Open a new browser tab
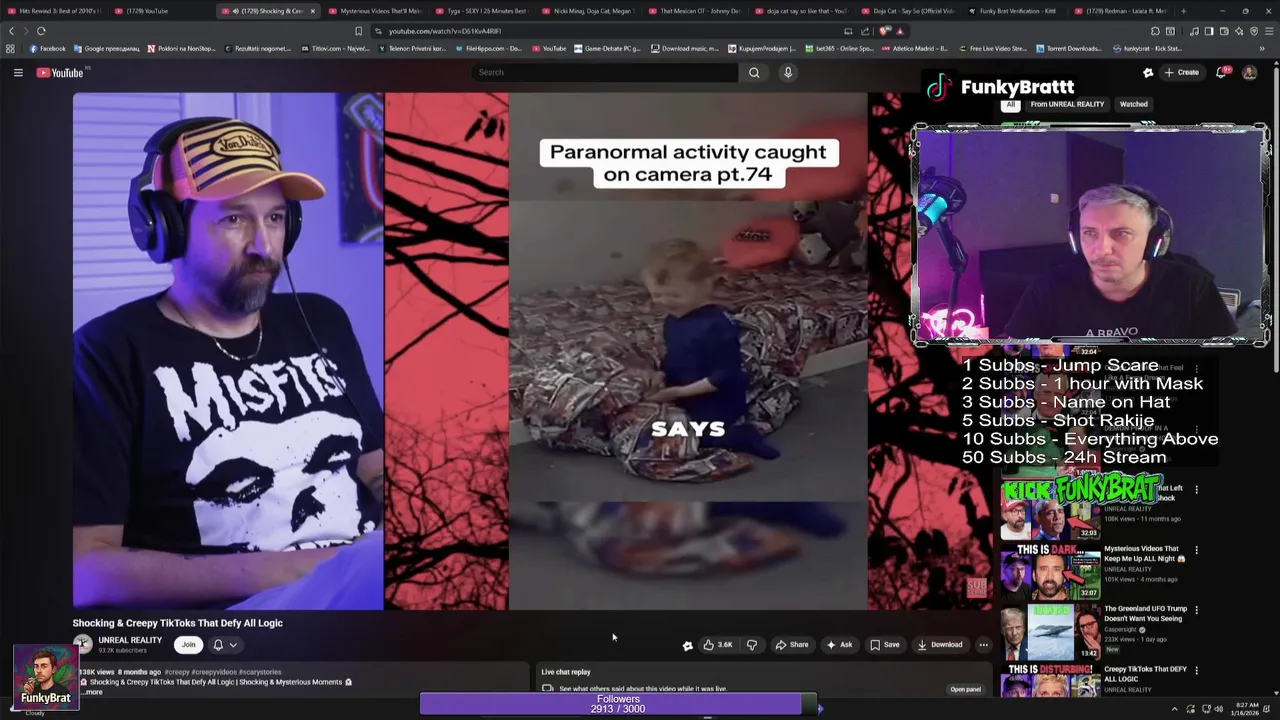Screen dimensions: 1280x720 pos(1183,11)
